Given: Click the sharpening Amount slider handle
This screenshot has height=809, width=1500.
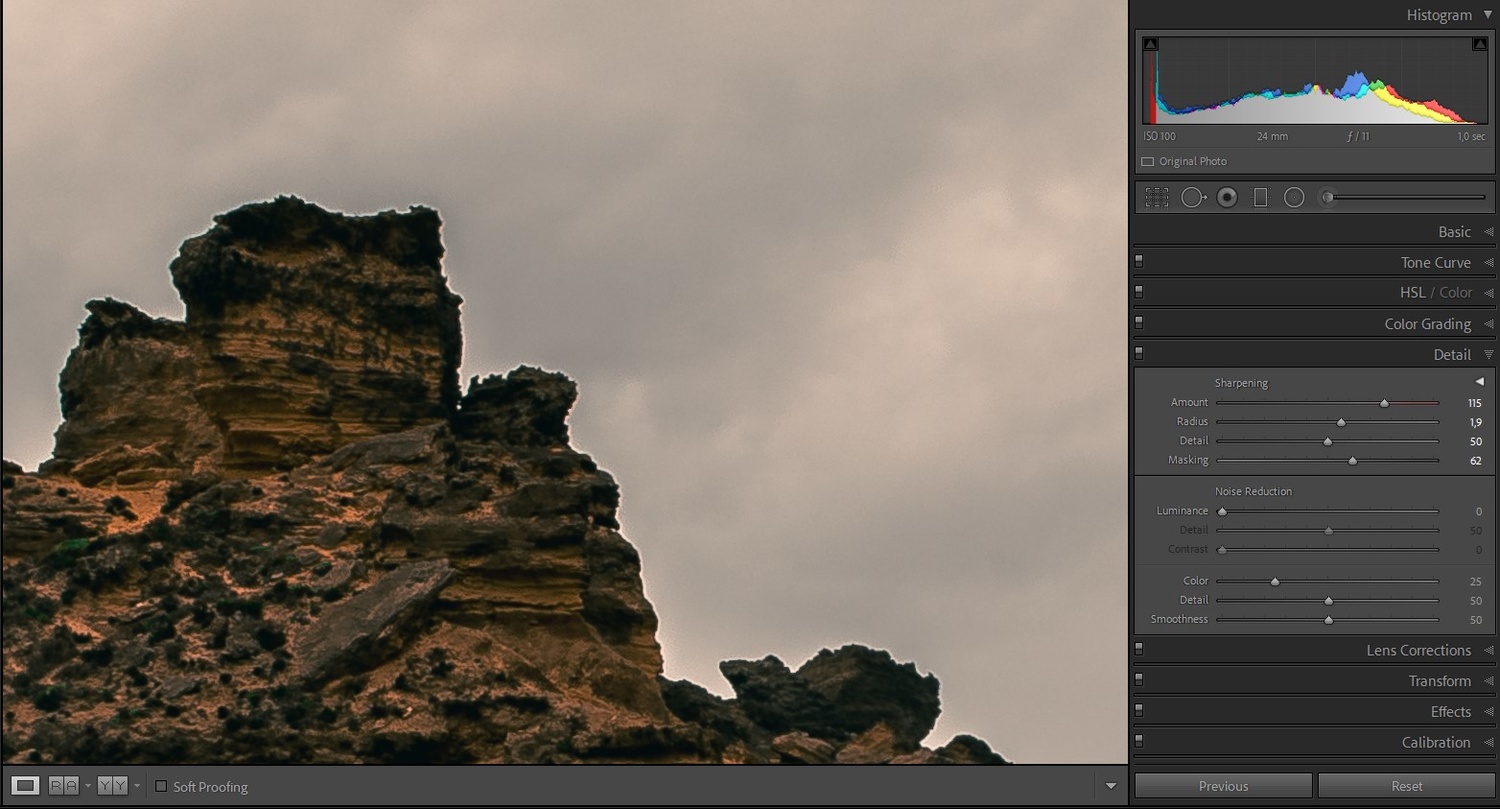Looking at the screenshot, I should coord(1384,403).
